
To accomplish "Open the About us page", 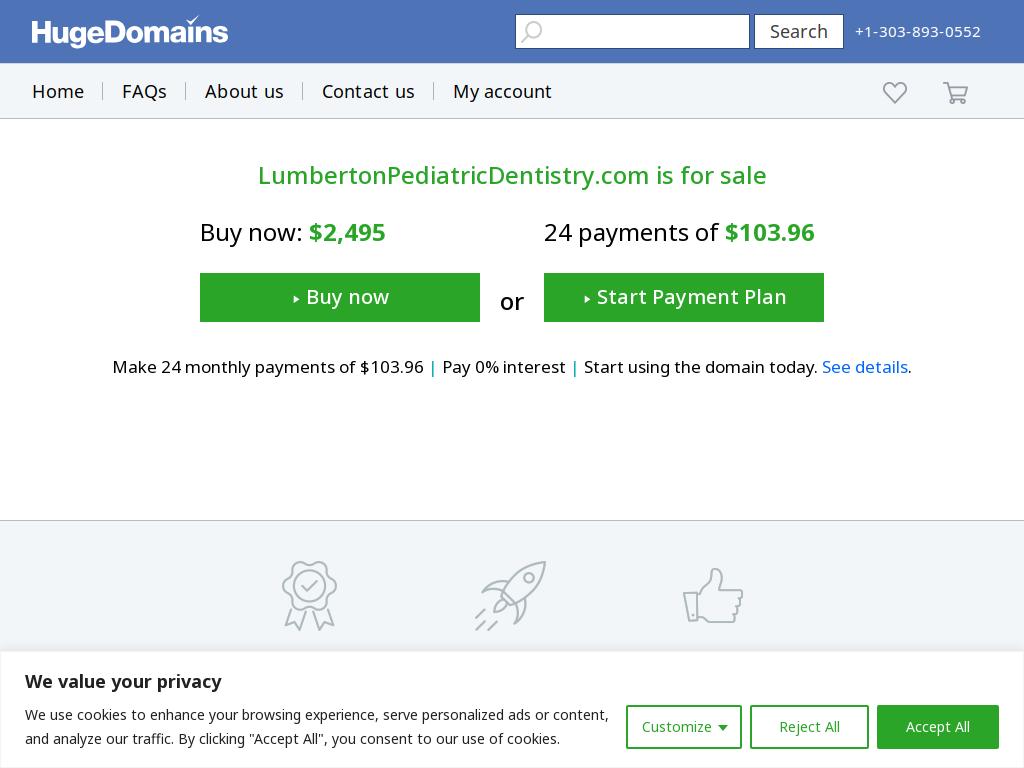I will [244, 91].
